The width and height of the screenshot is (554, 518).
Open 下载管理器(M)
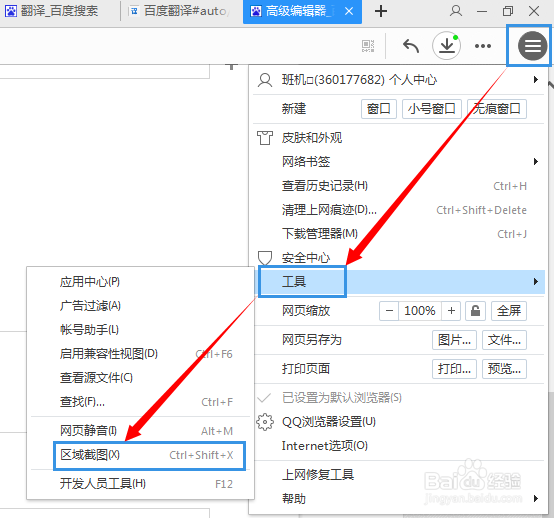pyautogui.click(x=399, y=234)
